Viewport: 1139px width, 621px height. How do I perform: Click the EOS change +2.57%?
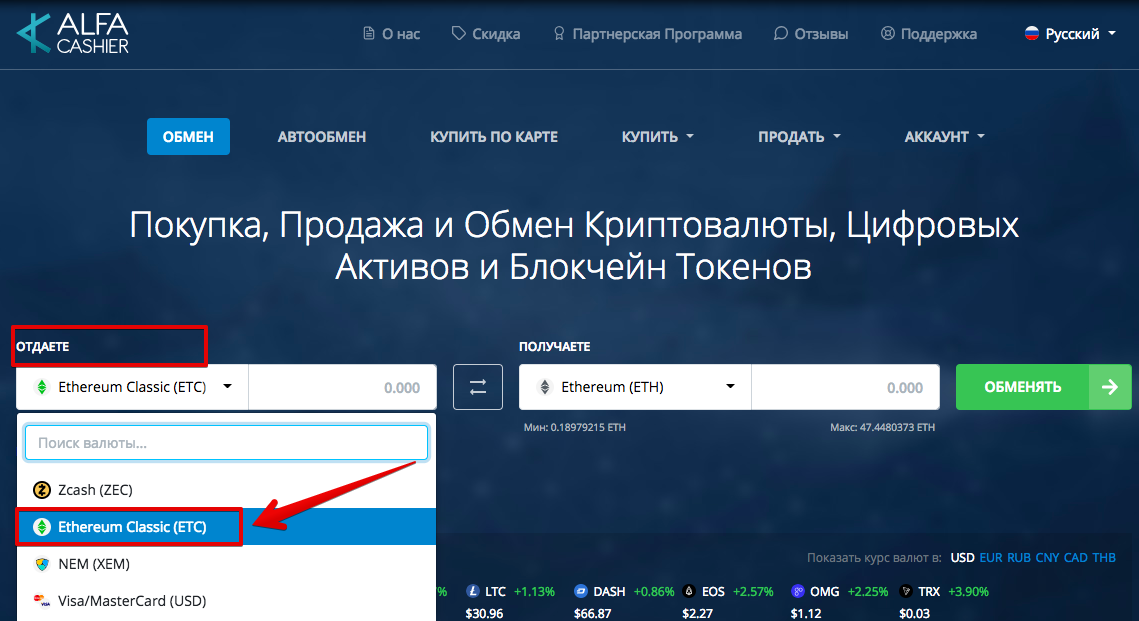tap(753, 592)
